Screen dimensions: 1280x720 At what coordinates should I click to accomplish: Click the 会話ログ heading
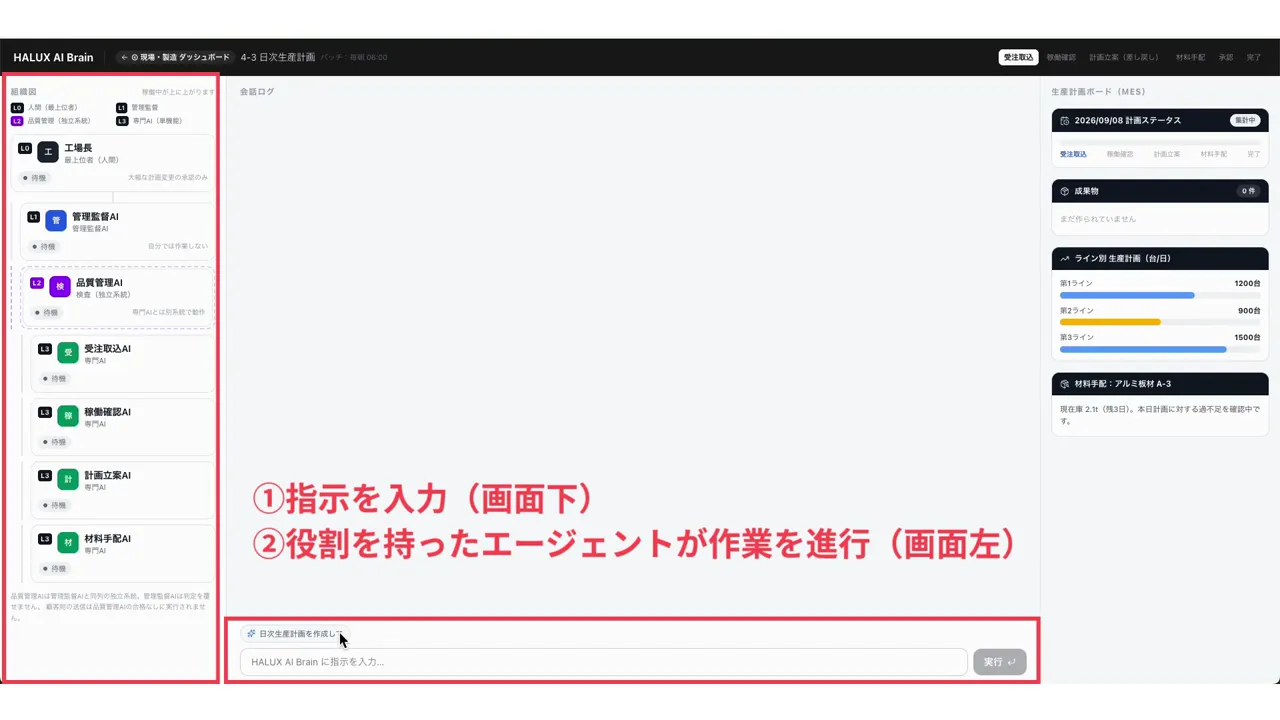coord(257,92)
